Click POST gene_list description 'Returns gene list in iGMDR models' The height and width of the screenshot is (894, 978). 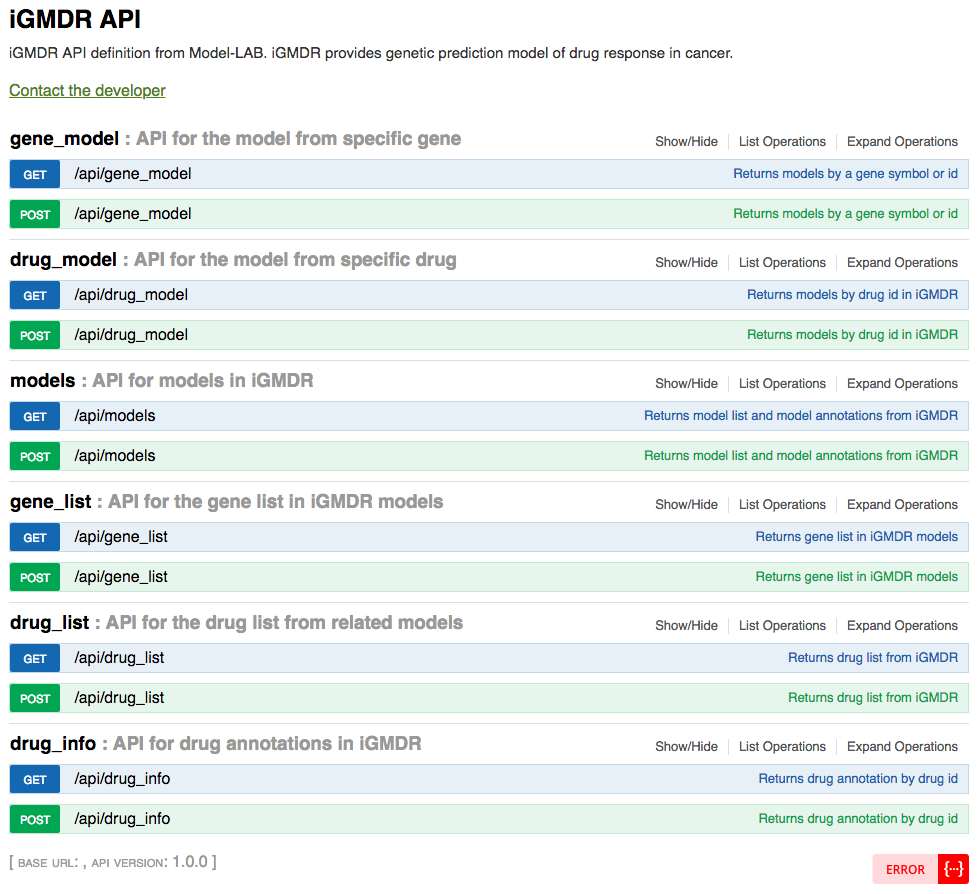coord(856,577)
